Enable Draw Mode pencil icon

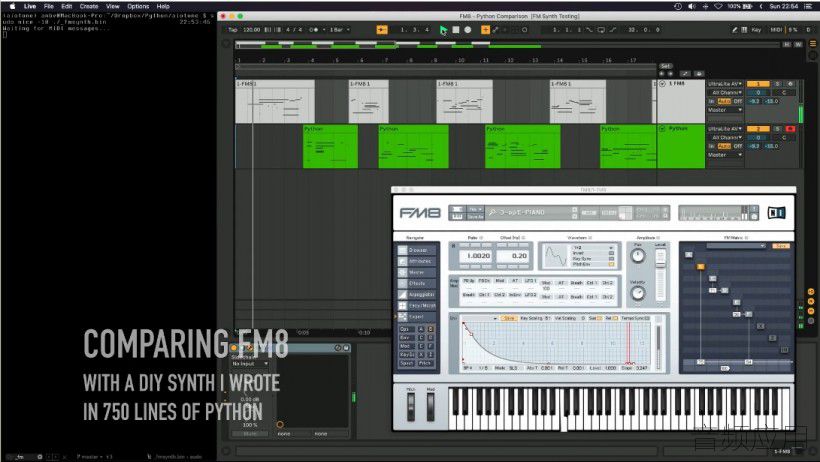(734, 30)
